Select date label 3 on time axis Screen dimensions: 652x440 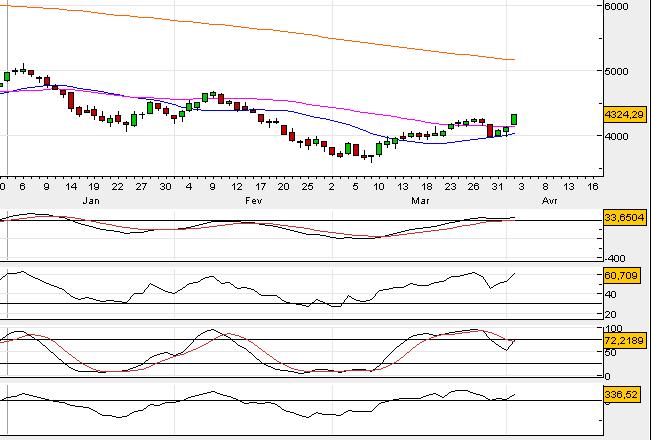[521, 187]
